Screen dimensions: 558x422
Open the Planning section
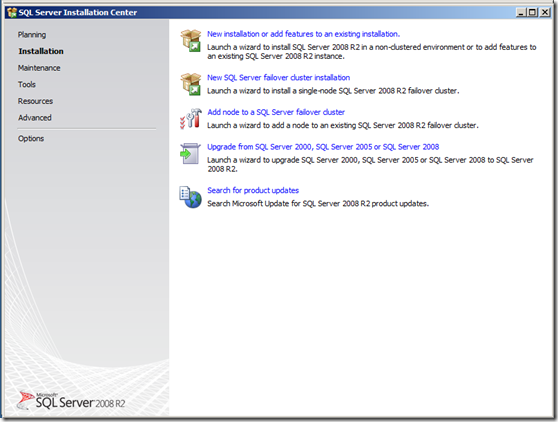pyautogui.click(x=32, y=35)
